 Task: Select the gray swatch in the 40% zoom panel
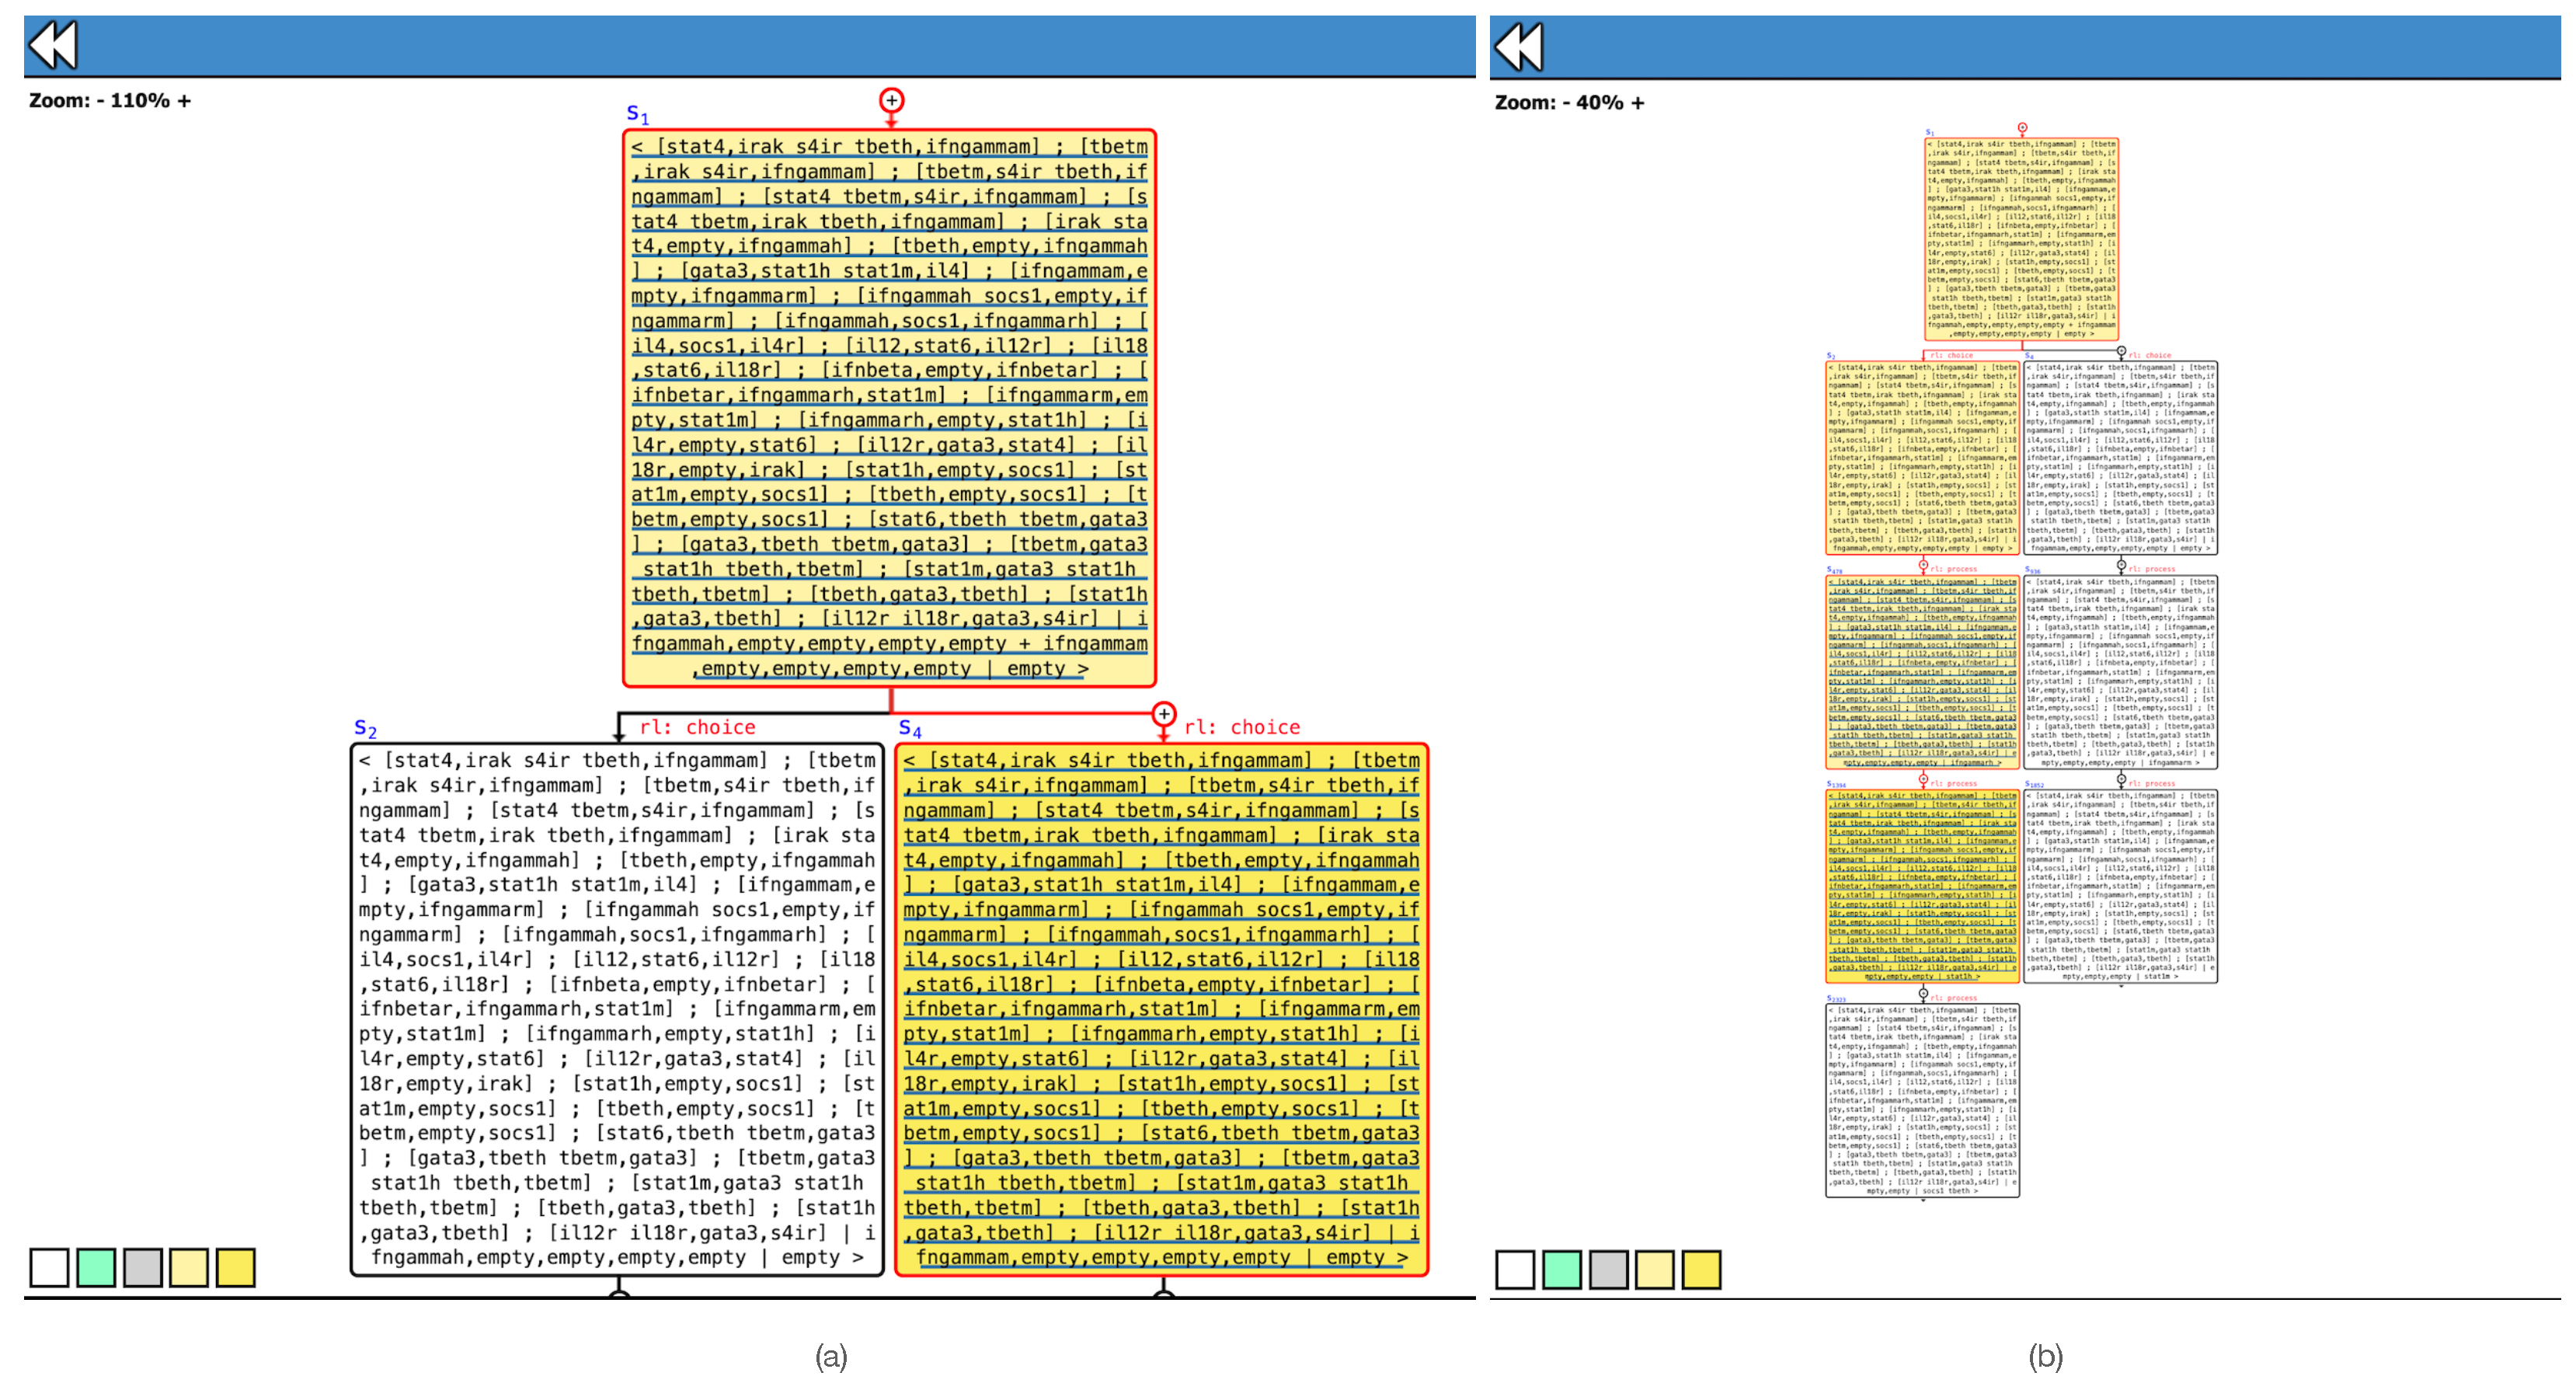click(1608, 1270)
